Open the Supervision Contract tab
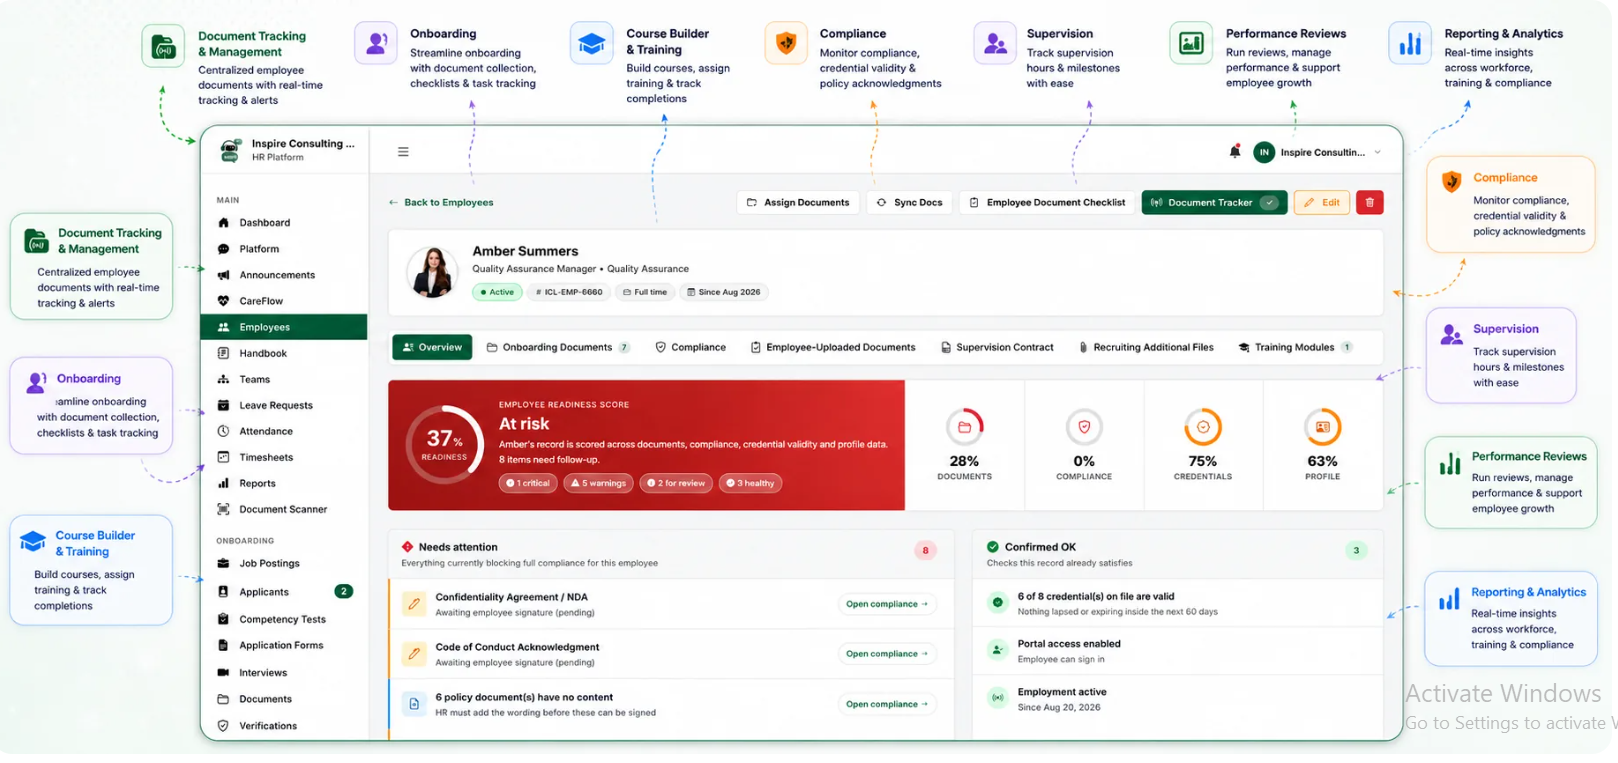Screen dimensions: 1618x763 [x=997, y=347]
